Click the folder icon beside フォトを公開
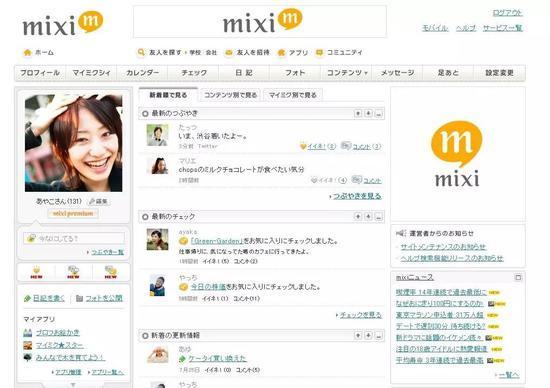Viewport: 550px width, 388px height. (x=79, y=298)
